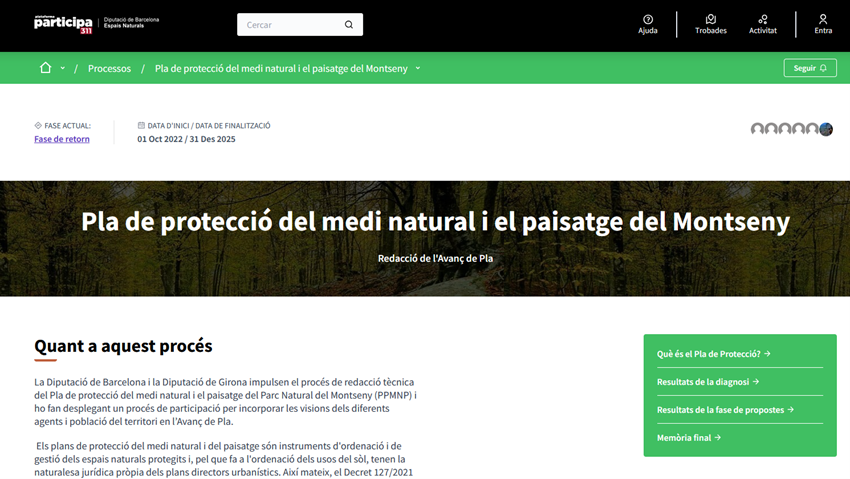
Task: Open the Fase de retorn link
Action: coord(62,139)
